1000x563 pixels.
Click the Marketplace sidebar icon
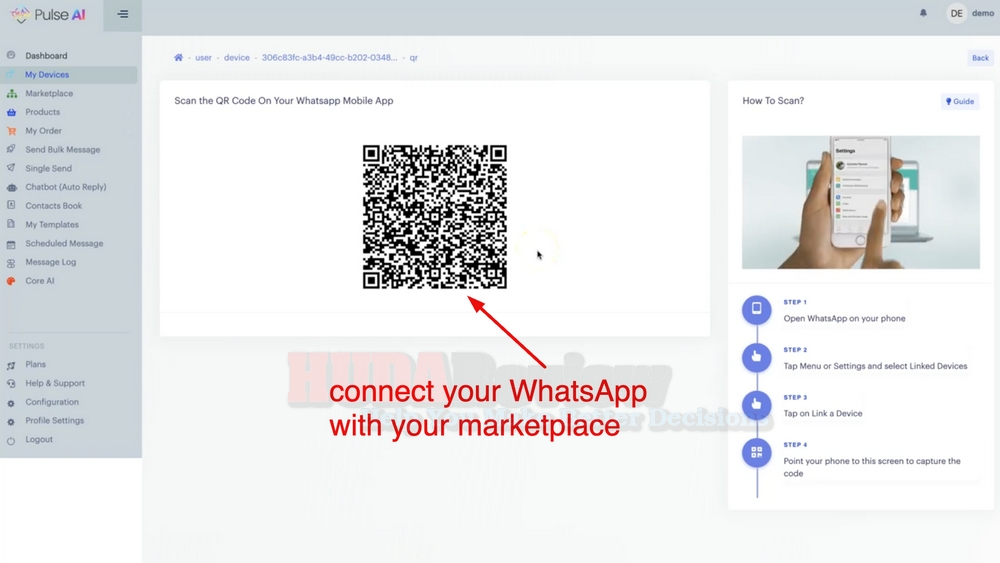pos(11,94)
